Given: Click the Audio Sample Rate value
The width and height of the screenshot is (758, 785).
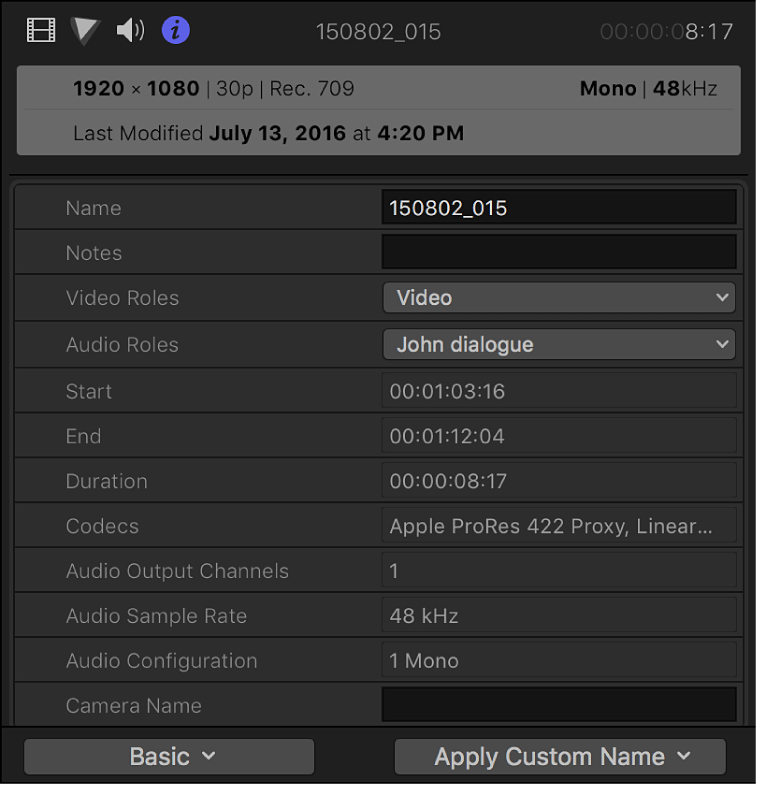Looking at the screenshot, I should point(559,616).
